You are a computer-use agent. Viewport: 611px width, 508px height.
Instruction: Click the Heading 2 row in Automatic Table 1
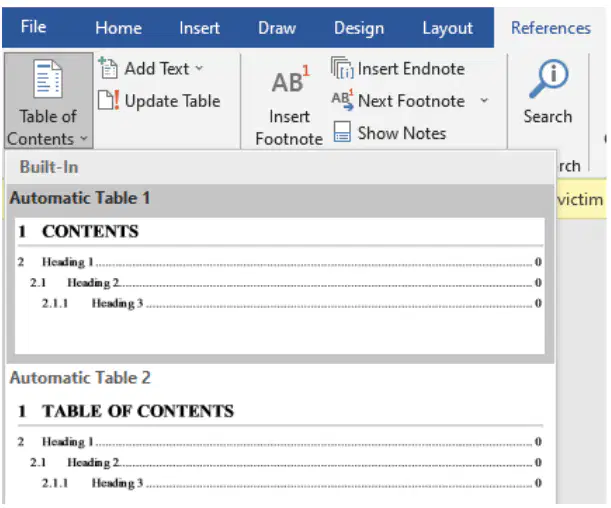pyautogui.click(x=286, y=282)
